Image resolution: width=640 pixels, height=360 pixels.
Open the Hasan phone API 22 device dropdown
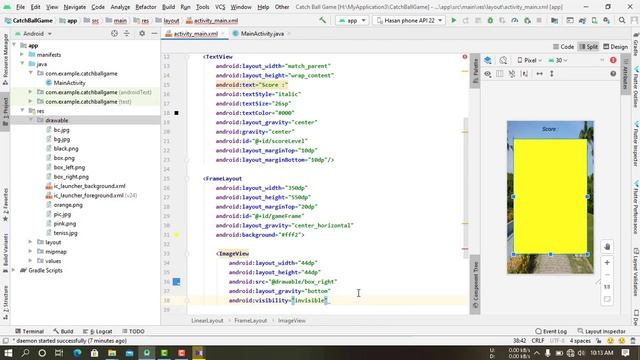(x=409, y=20)
